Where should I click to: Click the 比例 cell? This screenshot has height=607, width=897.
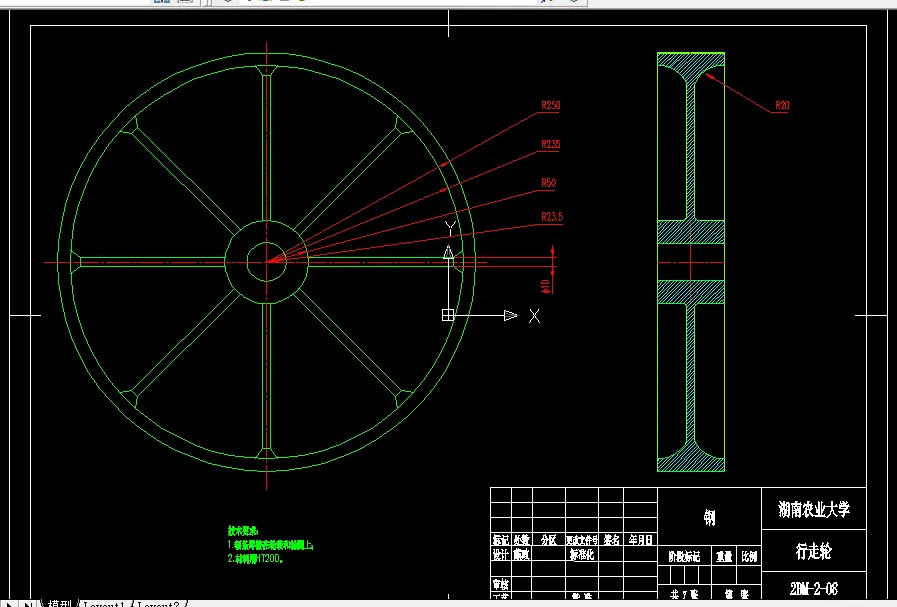coord(749,557)
